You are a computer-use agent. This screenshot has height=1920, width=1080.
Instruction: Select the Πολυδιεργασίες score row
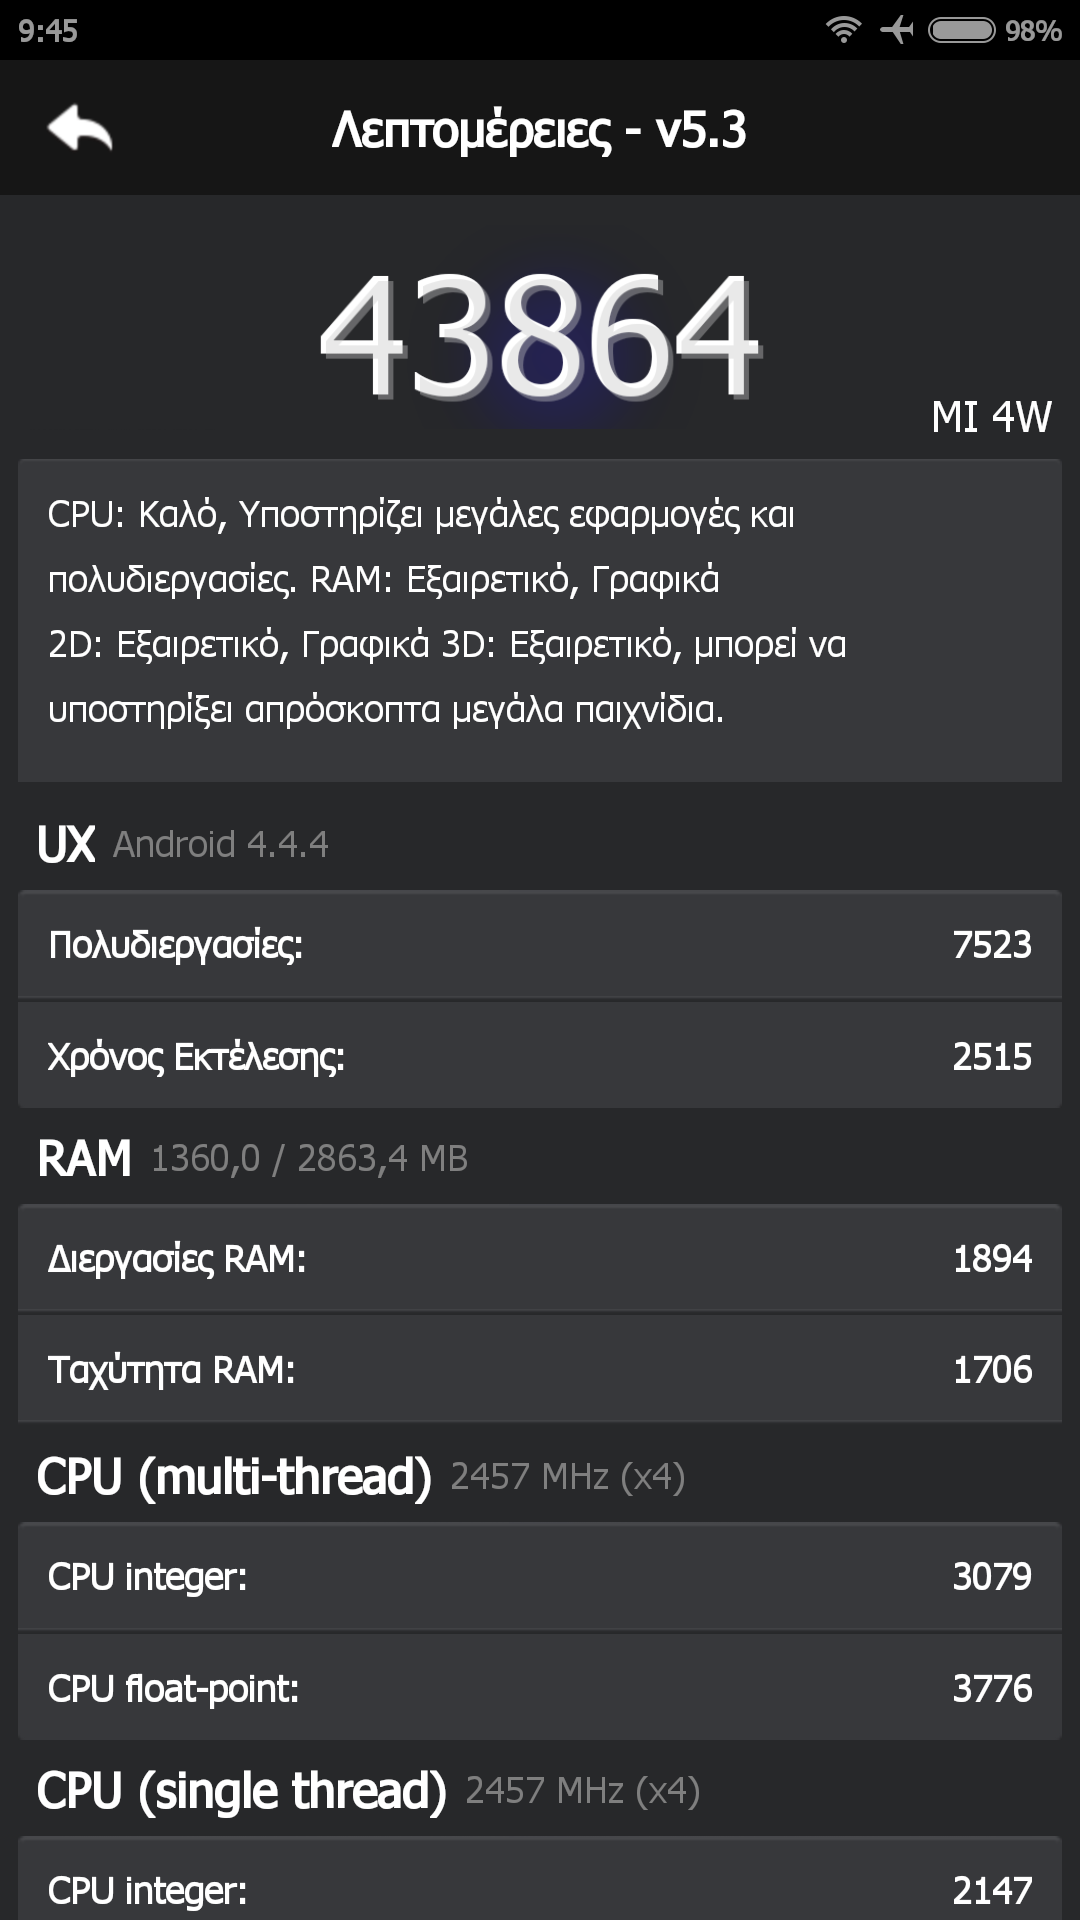coord(540,945)
